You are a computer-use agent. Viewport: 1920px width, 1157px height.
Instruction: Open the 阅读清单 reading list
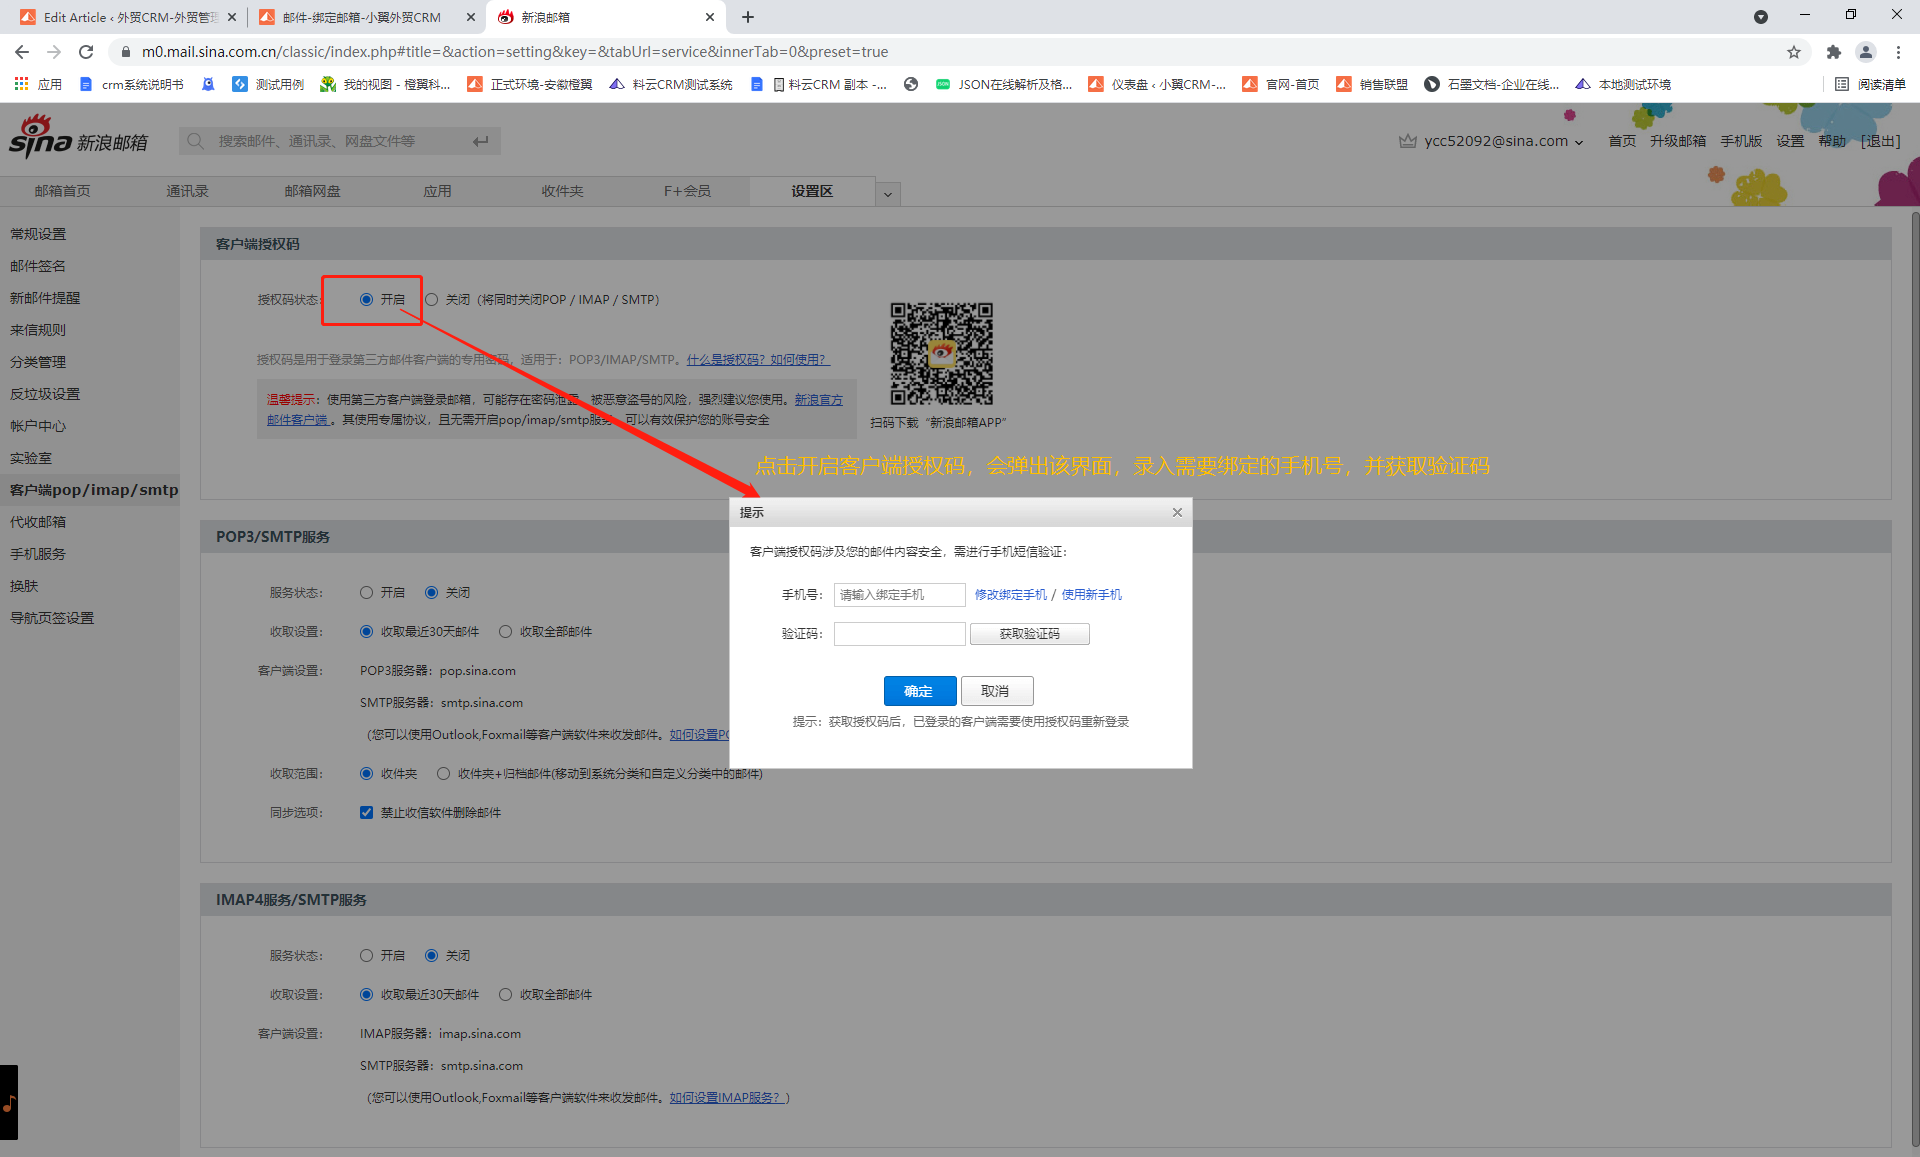[x=1870, y=84]
